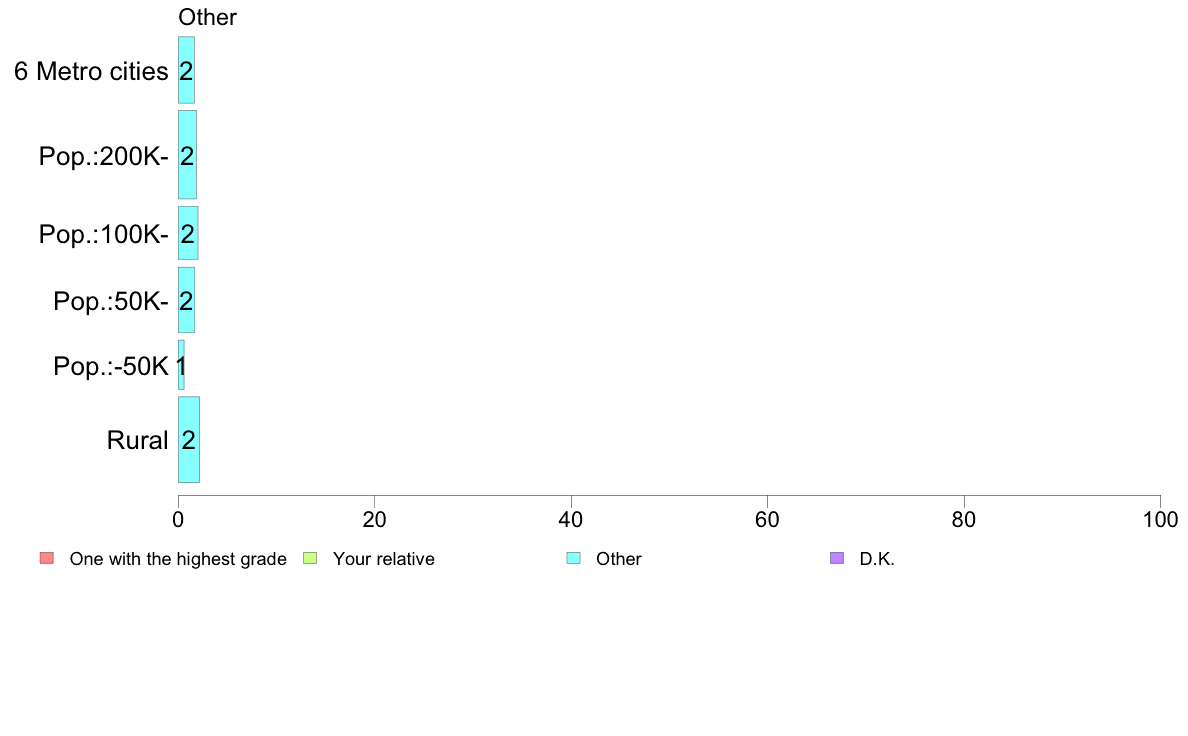Select the 'Pop.:200K-' bar
The image size is (1188, 736).
point(187,155)
